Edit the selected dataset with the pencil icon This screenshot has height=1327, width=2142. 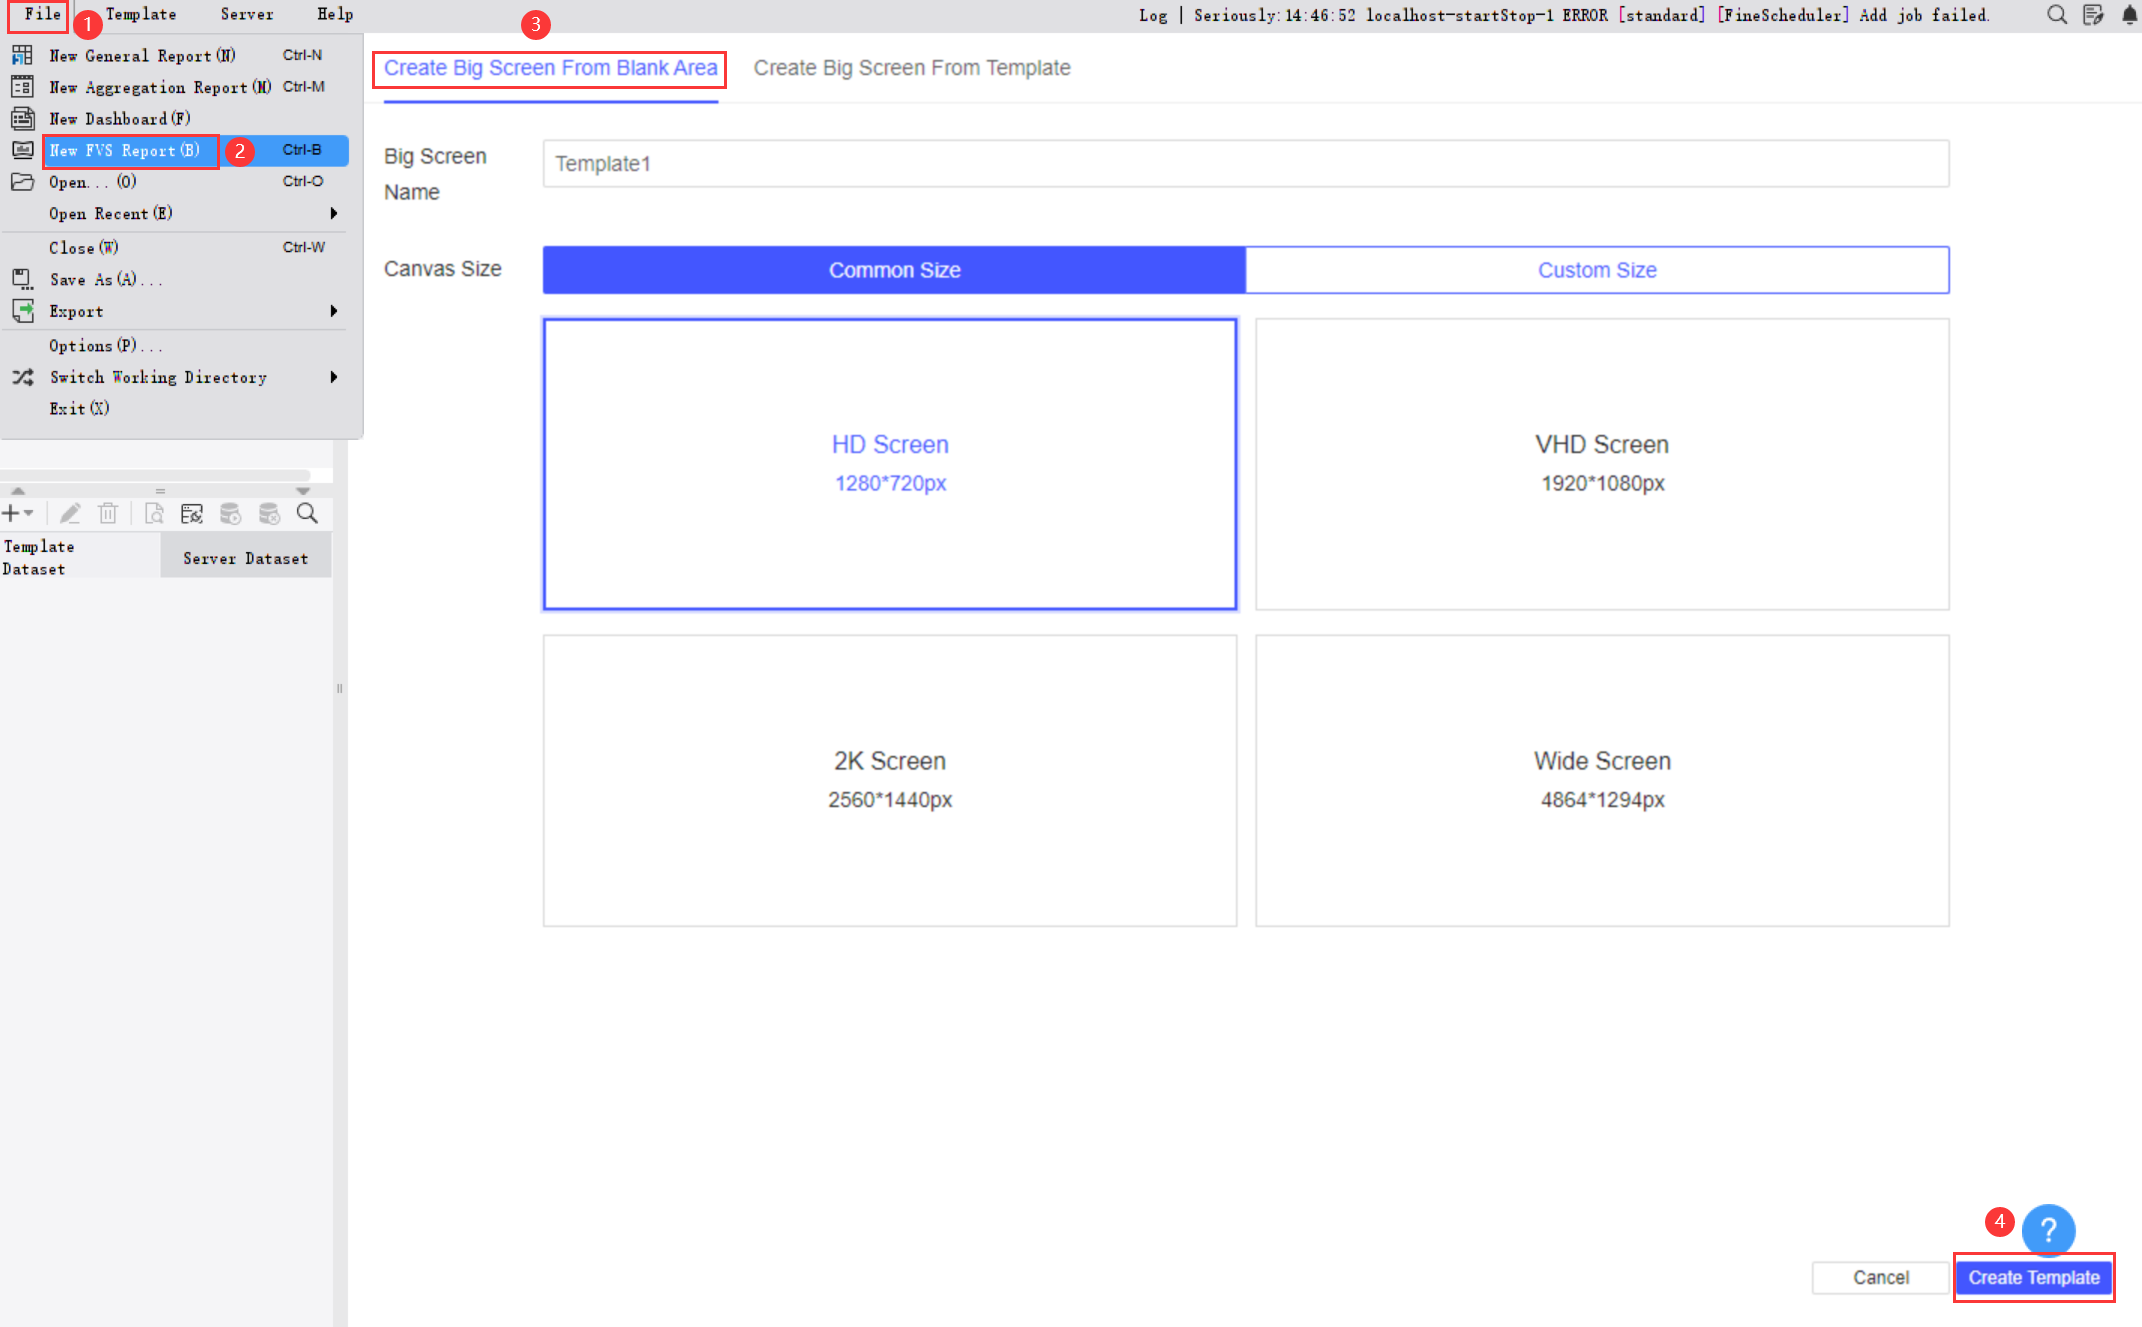[70, 513]
